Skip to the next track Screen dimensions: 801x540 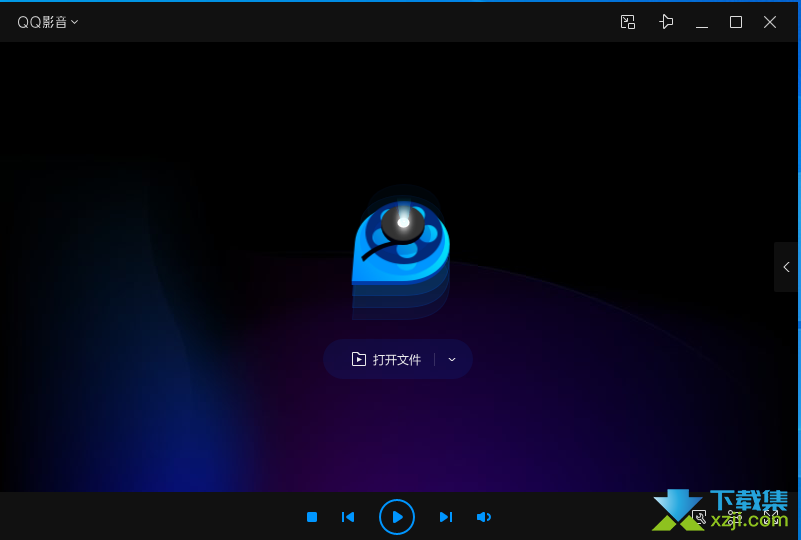[x=446, y=517]
